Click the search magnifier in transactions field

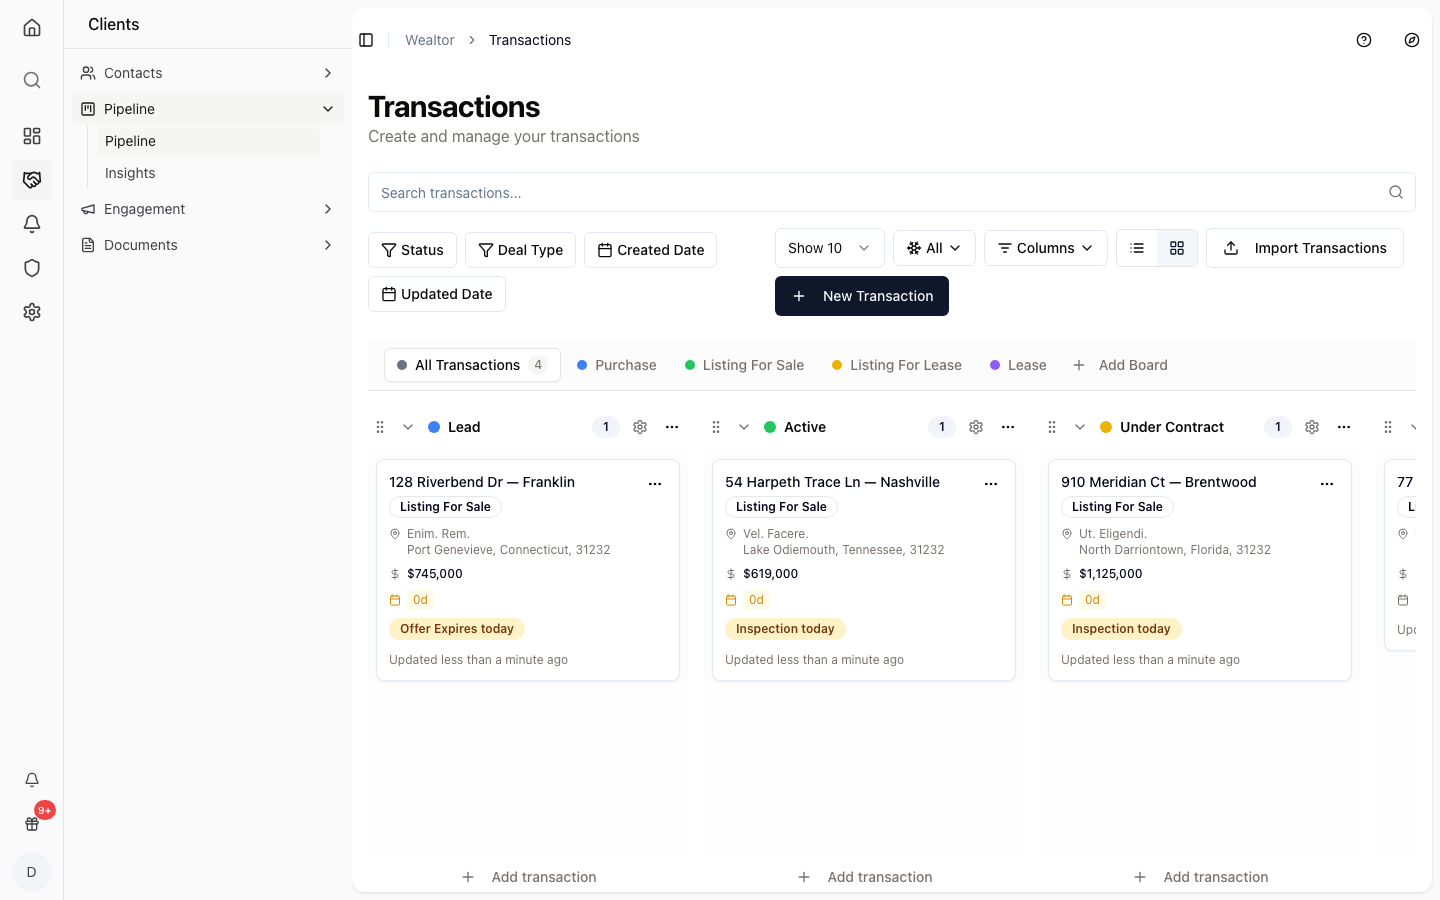coord(1396,192)
